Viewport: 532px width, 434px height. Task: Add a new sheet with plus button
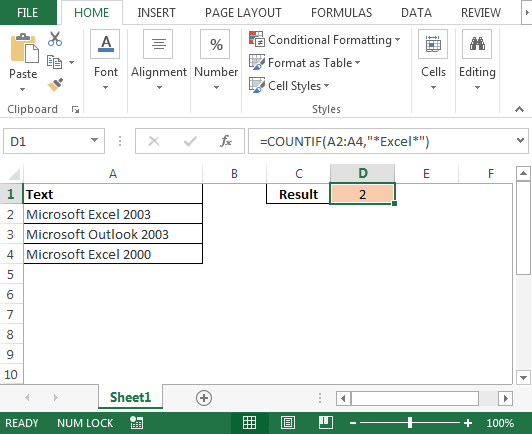click(204, 398)
